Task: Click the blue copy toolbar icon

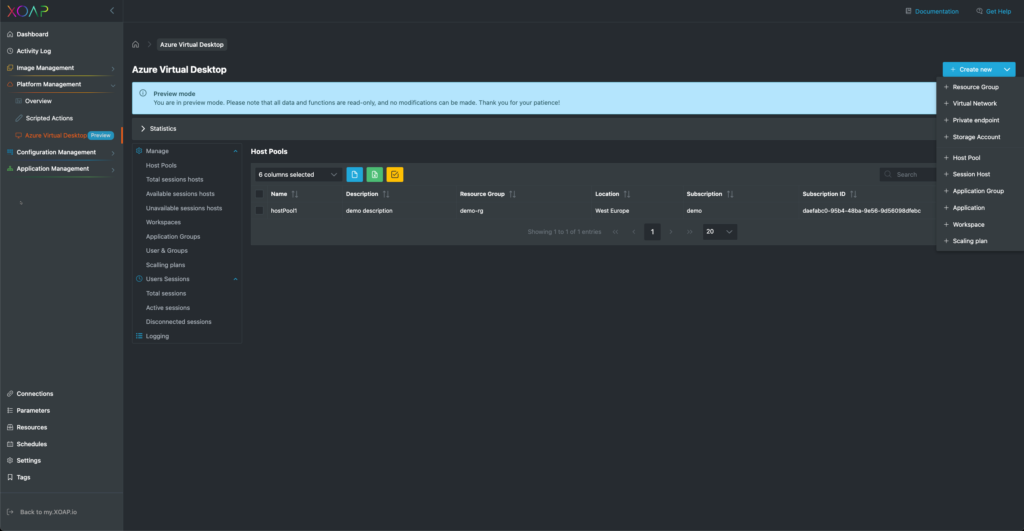Action: pyautogui.click(x=355, y=174)
